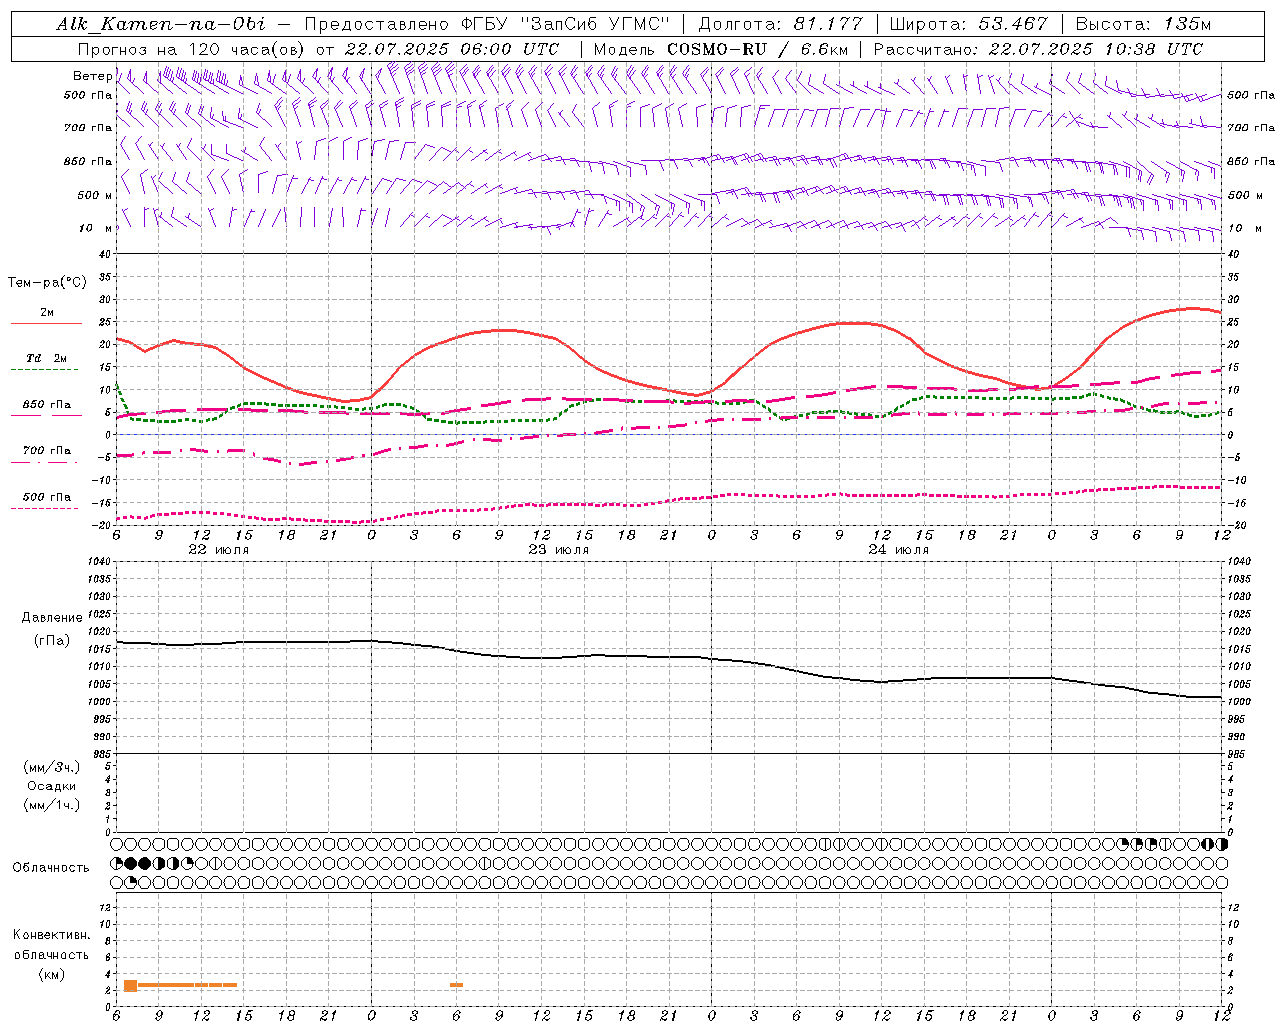Click the Широта: 53.467 header value
This screenshot has height=1024, width=1280.
(968, 24)
